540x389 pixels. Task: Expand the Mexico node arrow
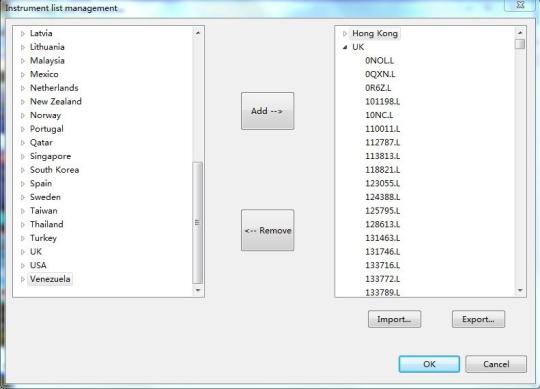(23, 75)
